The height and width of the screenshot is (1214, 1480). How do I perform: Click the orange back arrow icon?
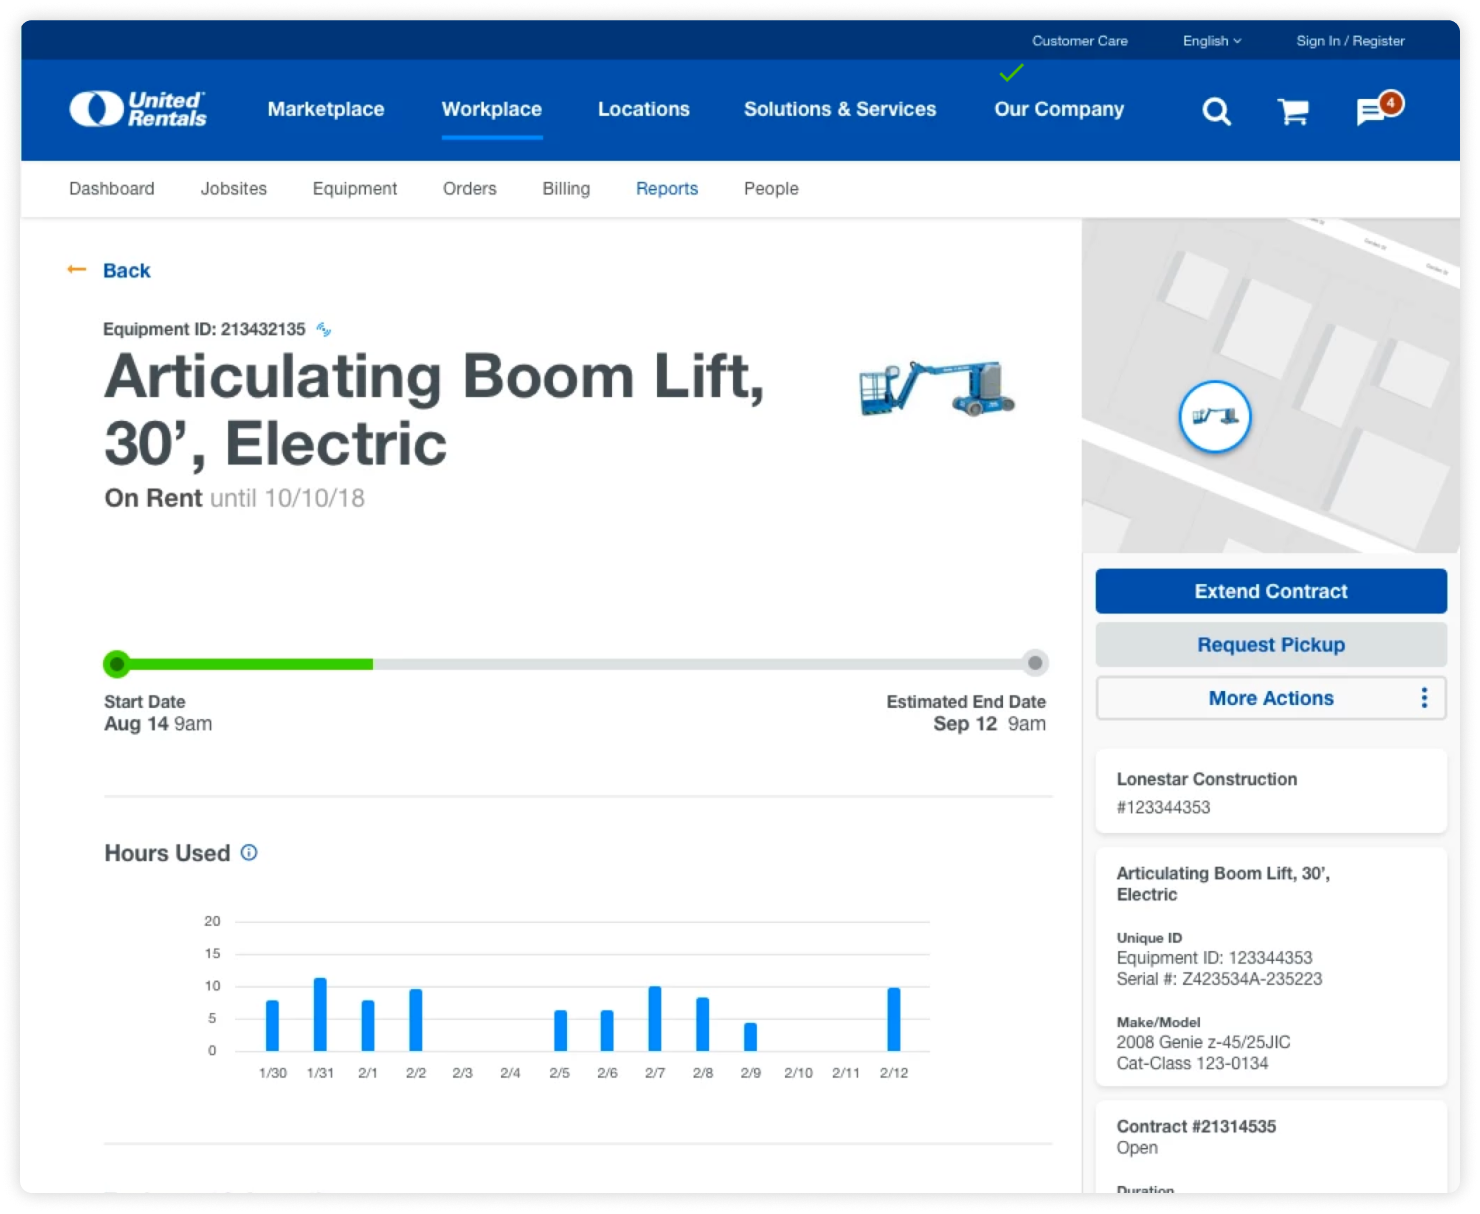pos(77,270)
